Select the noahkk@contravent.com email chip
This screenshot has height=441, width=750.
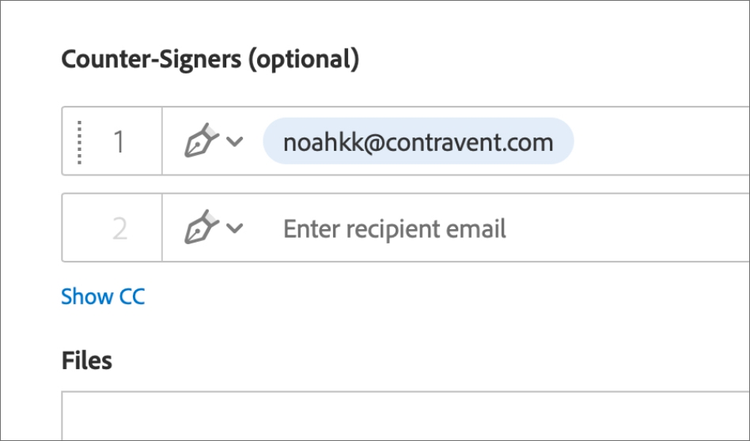pyautogui.click(x=418, y=142)
